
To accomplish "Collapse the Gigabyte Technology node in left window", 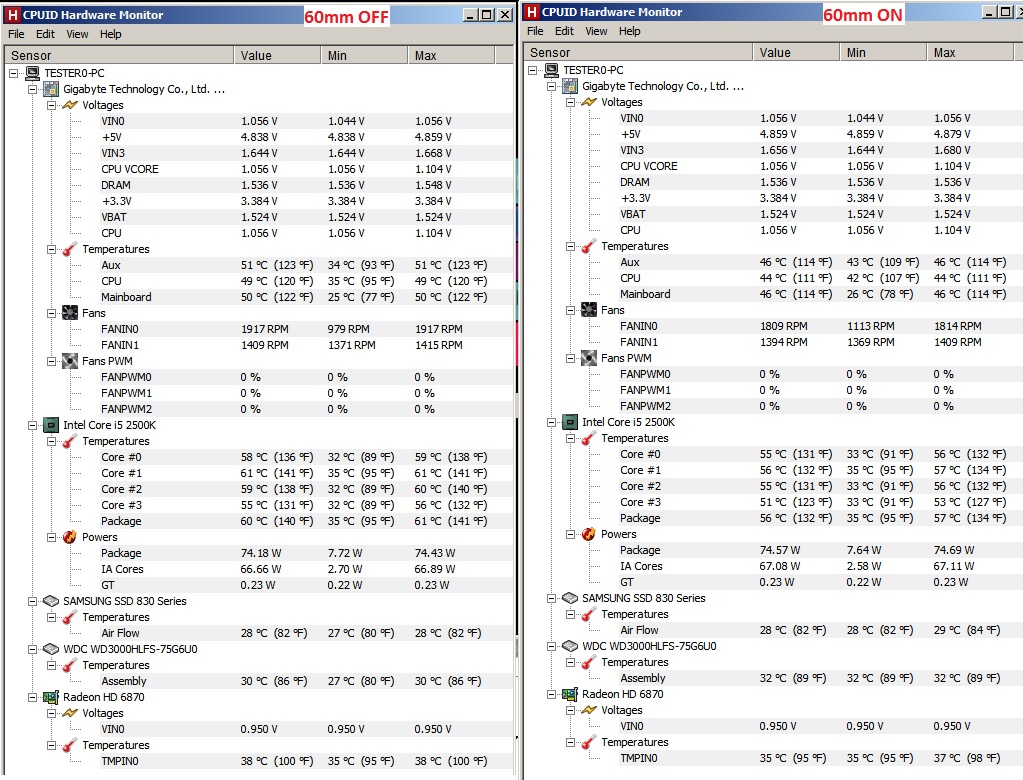I will pos(32,89).
